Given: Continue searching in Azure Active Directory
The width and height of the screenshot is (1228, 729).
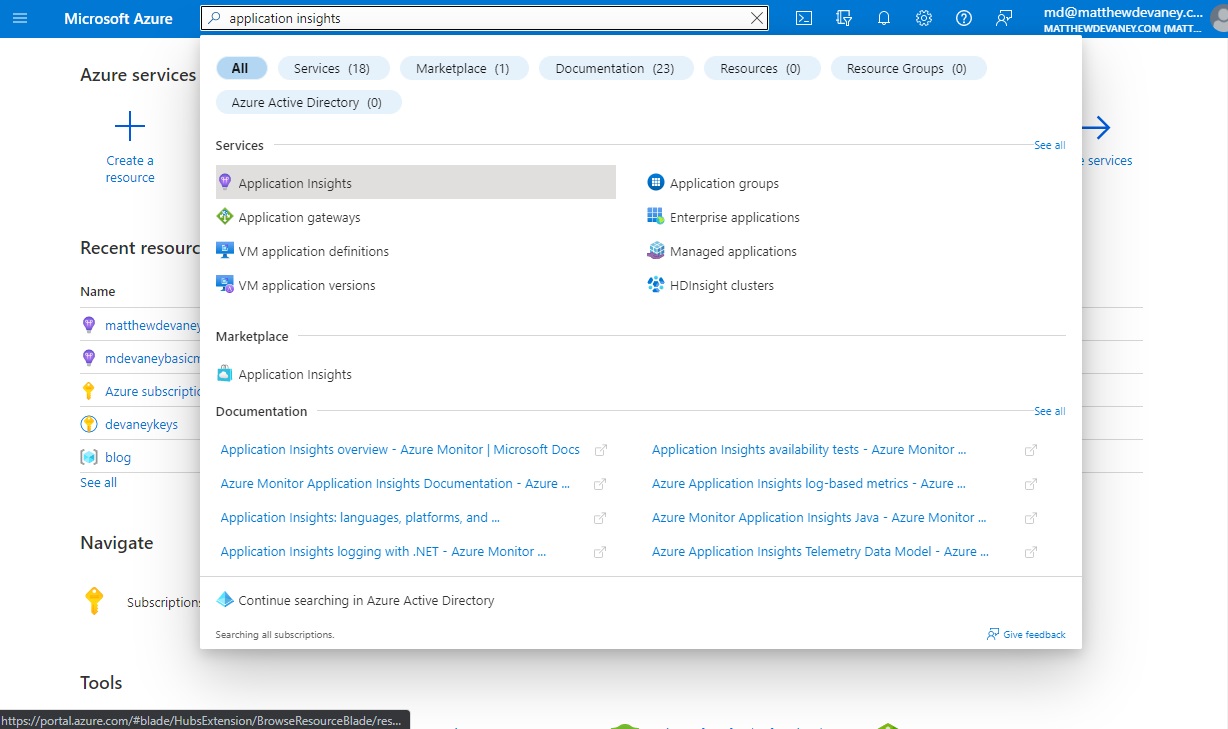Looking at the screenshot, I should click(x=366, y=601).
